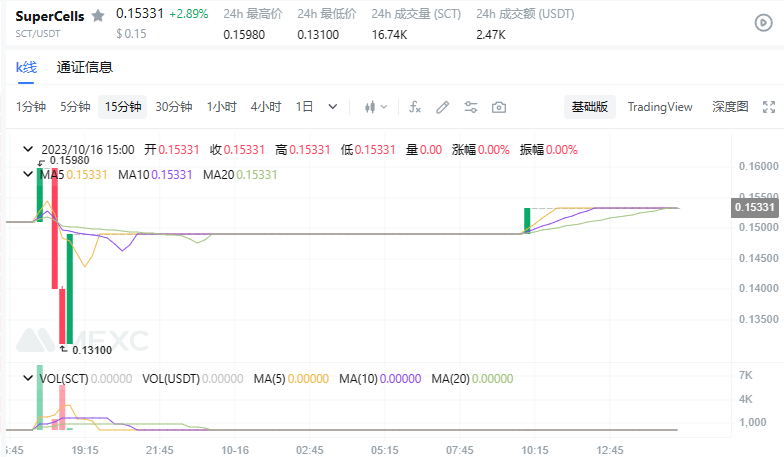Click the 24h 最高价 value 0.15980

click(x=244, y=34)
